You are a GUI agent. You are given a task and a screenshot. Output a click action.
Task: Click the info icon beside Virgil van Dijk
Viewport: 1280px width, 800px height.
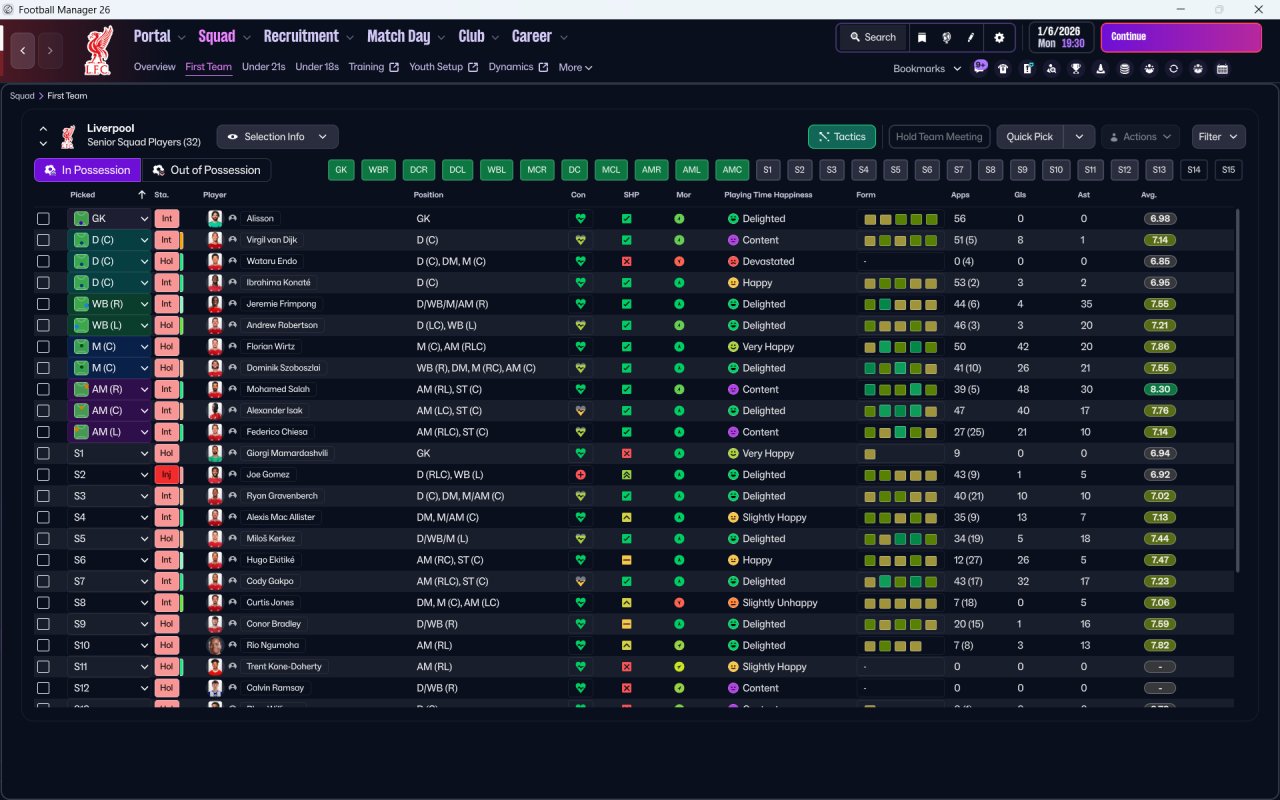233,240
